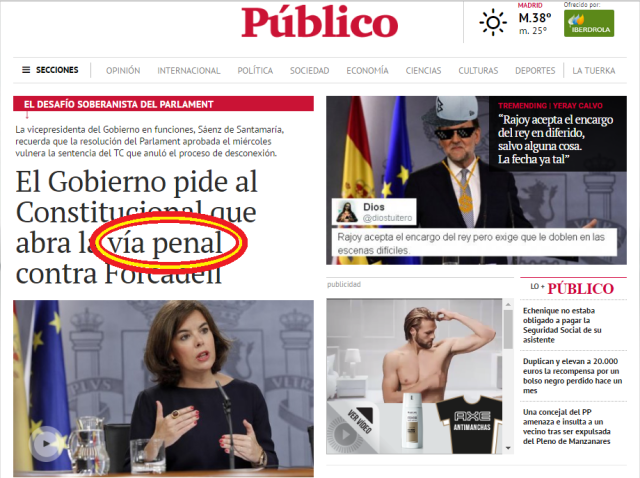The width and height of the screenshot is (640, 478).
Task: Open the Iberdrola sponsor logo
Action: (589, 23)
